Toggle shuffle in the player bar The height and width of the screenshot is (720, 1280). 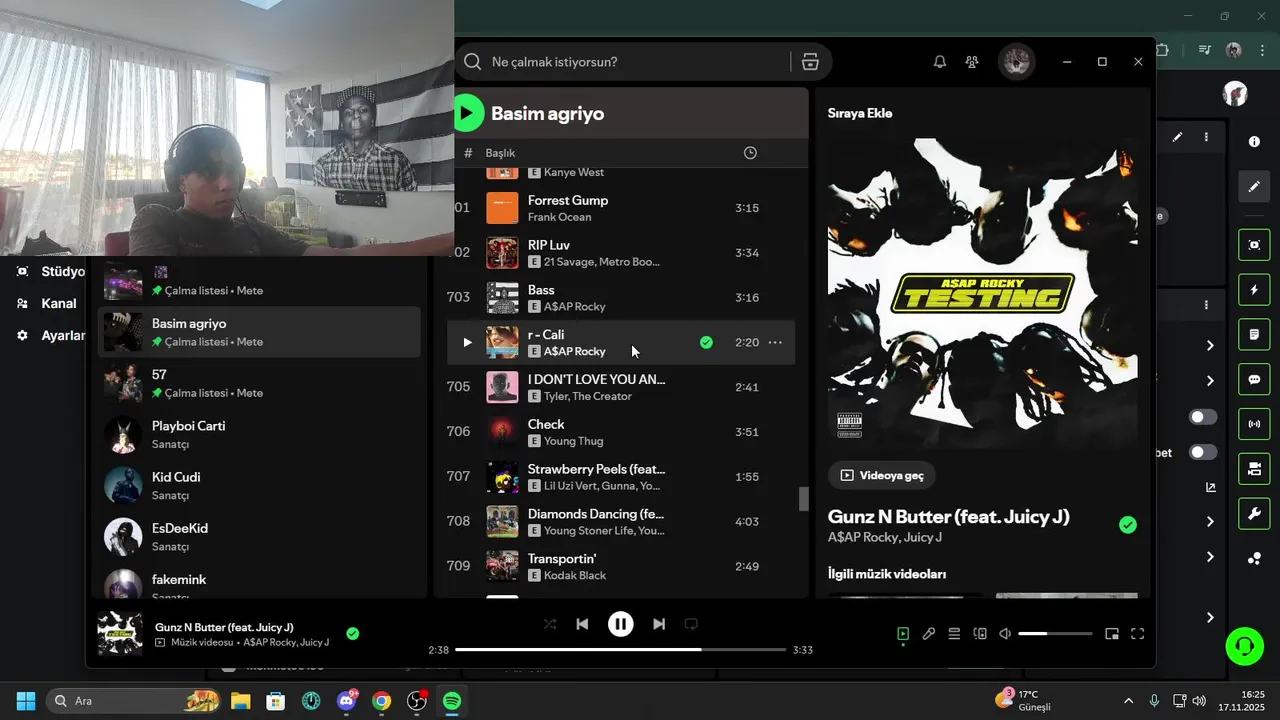[550, 624]
